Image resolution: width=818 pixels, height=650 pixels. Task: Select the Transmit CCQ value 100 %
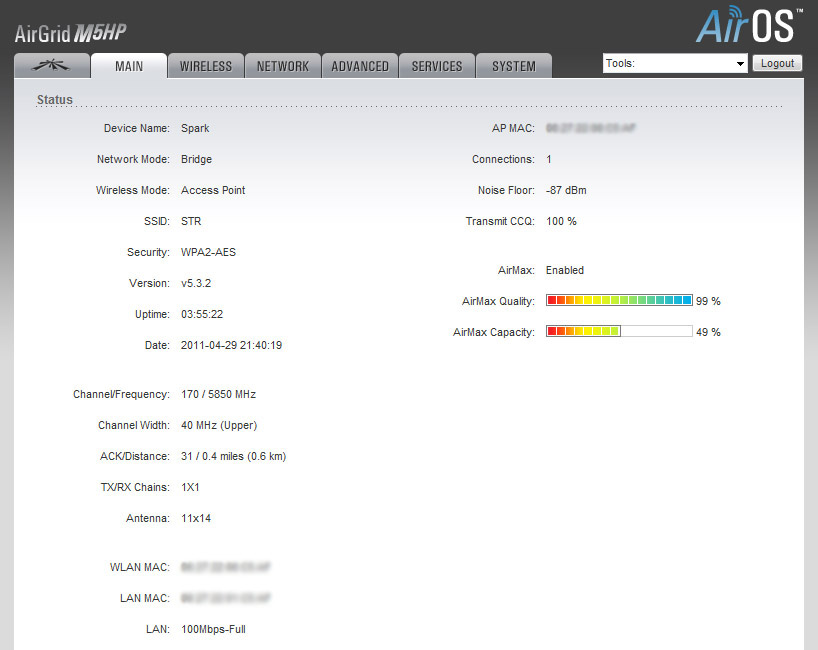[561, 221]
